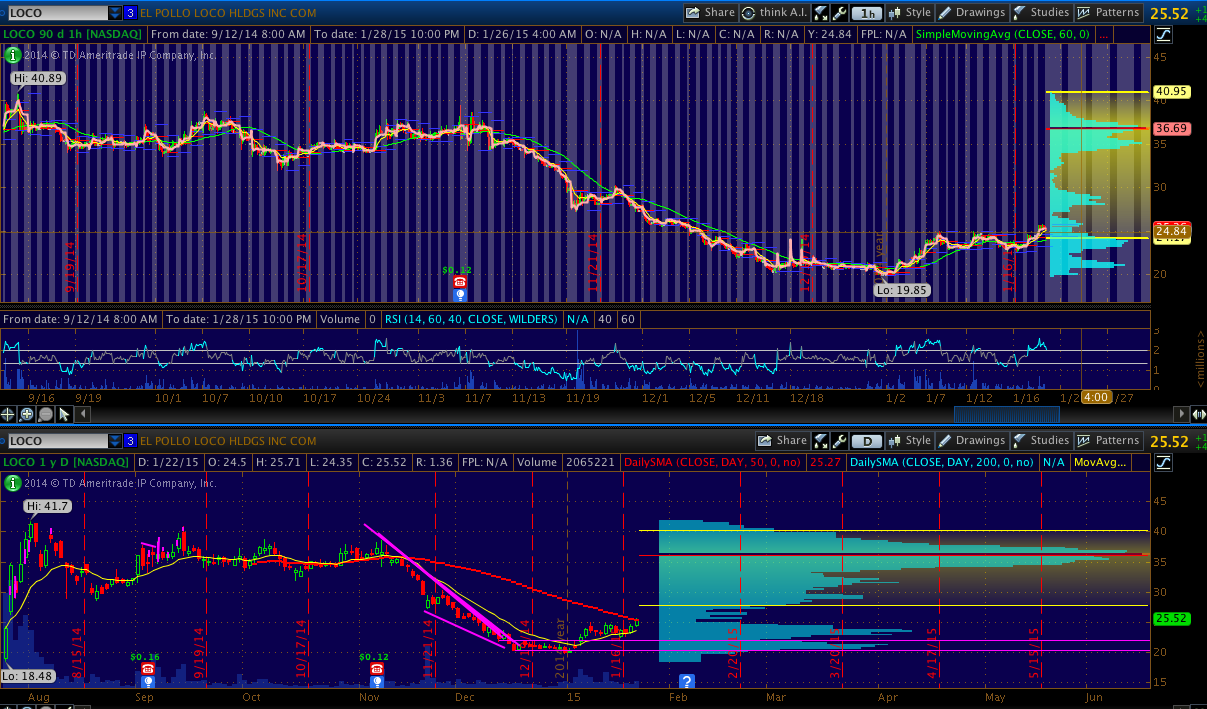Viewport: 1207px width, 709px height.
Task: Click the crosshair pan icon below upper chart
Action: [x=9, y=414]
